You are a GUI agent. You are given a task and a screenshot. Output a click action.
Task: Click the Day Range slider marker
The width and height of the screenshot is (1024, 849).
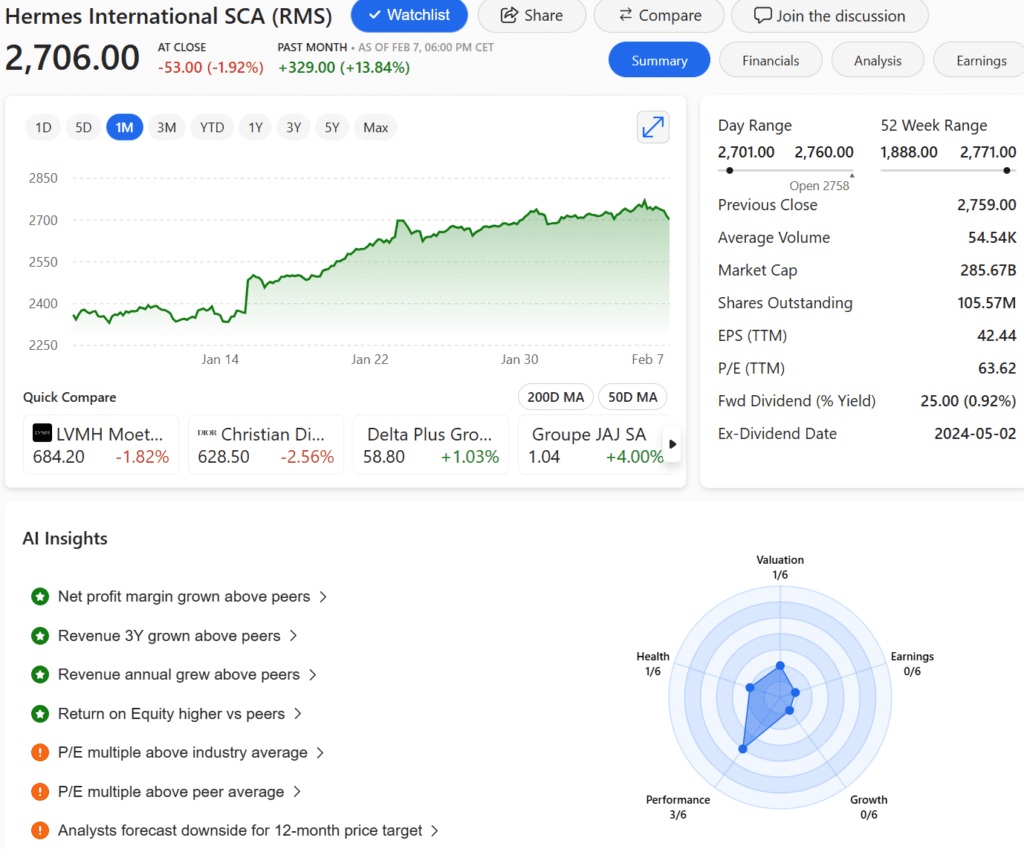click(x=729, y=170)
